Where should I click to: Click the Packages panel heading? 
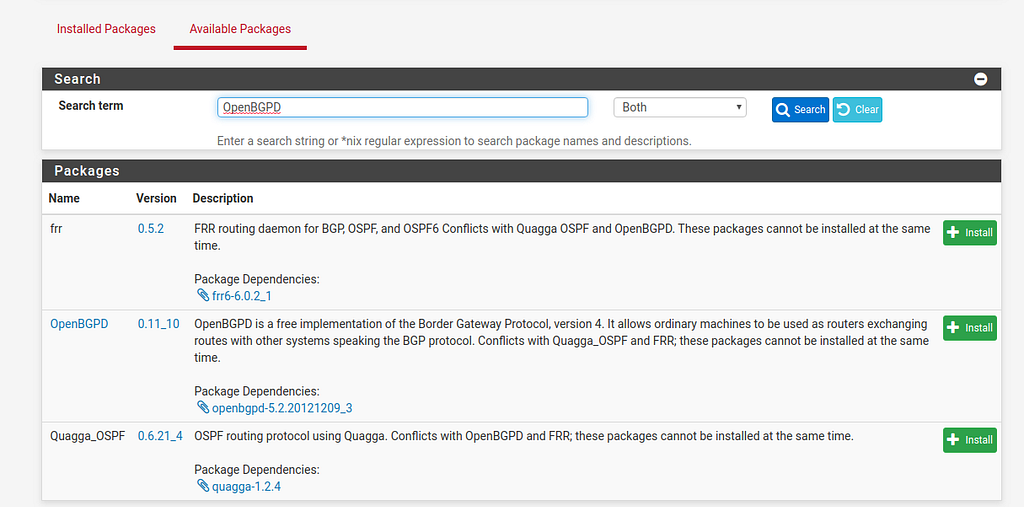87,171
